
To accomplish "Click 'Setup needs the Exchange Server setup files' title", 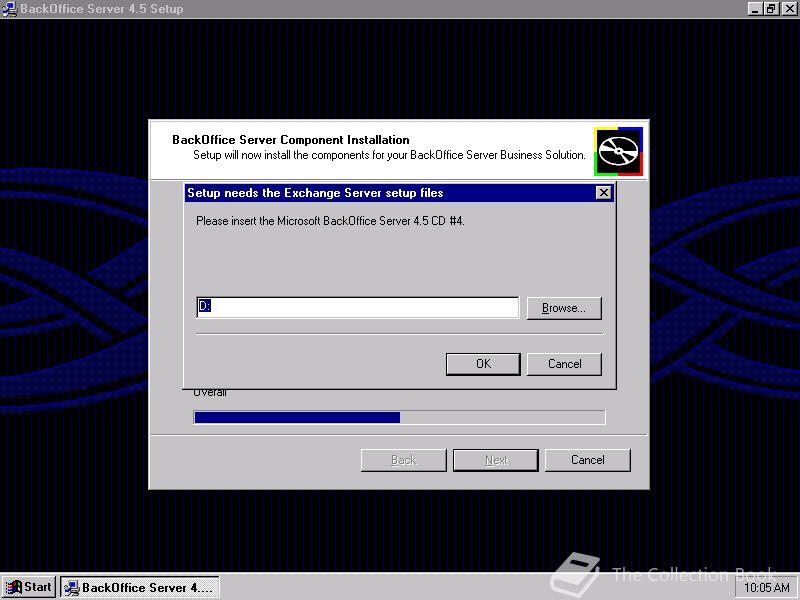I will pyautogui.click(x=315, y=193).
